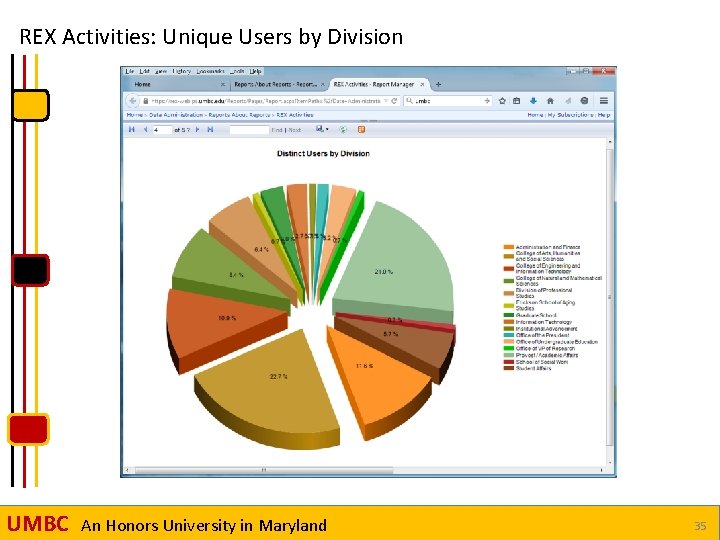
Task: Go to browser home page icon
Action: (x=550, y=101)
